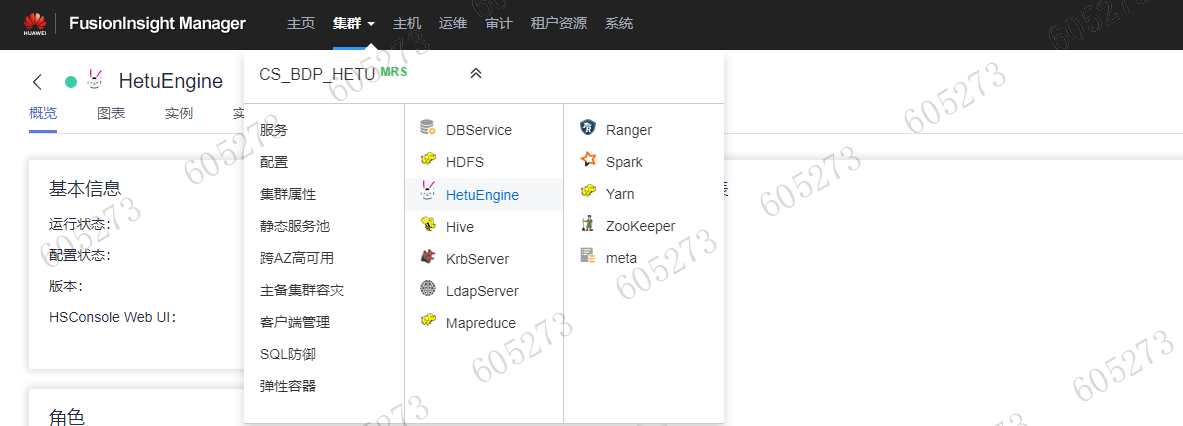Open the 审计 top navigation item

point(499,23)
